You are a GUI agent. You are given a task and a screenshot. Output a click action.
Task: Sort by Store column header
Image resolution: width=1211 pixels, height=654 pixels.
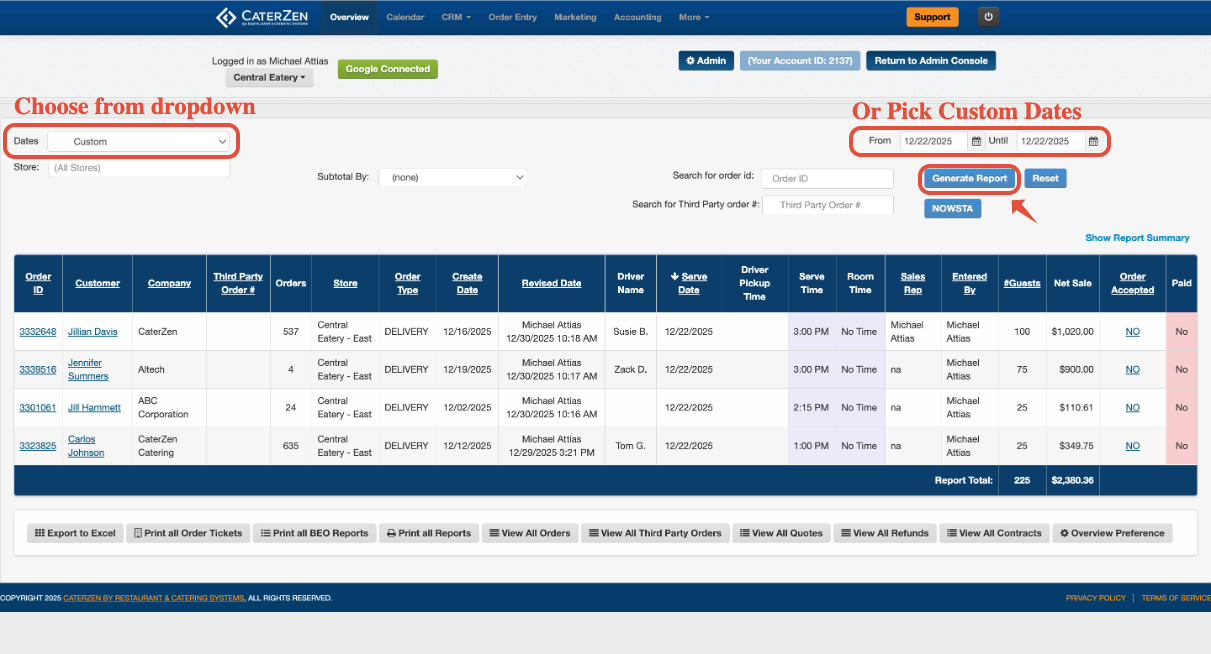[x=345, y=283]
